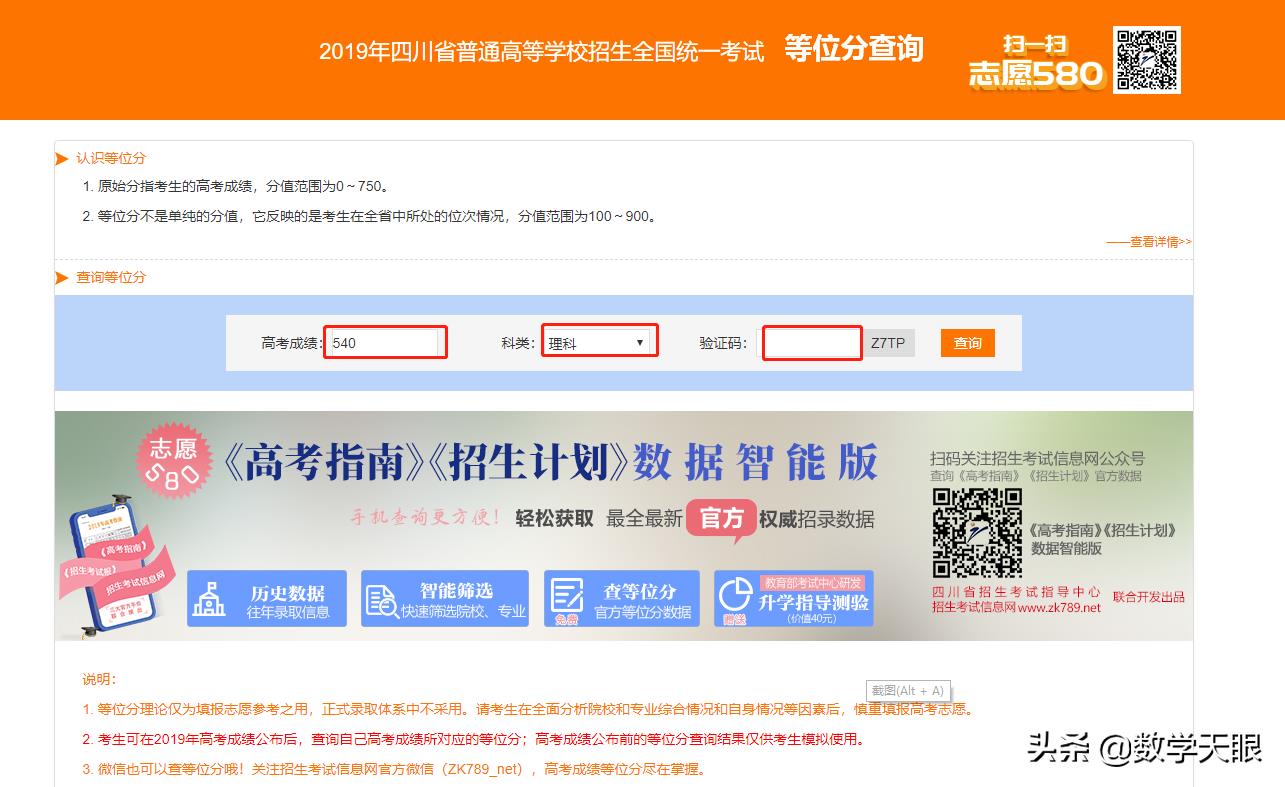The height and width of the screenshot is (787, 1285).
Task: Click the 验证码 captcha input field
Action: click(x=812, y=343)
